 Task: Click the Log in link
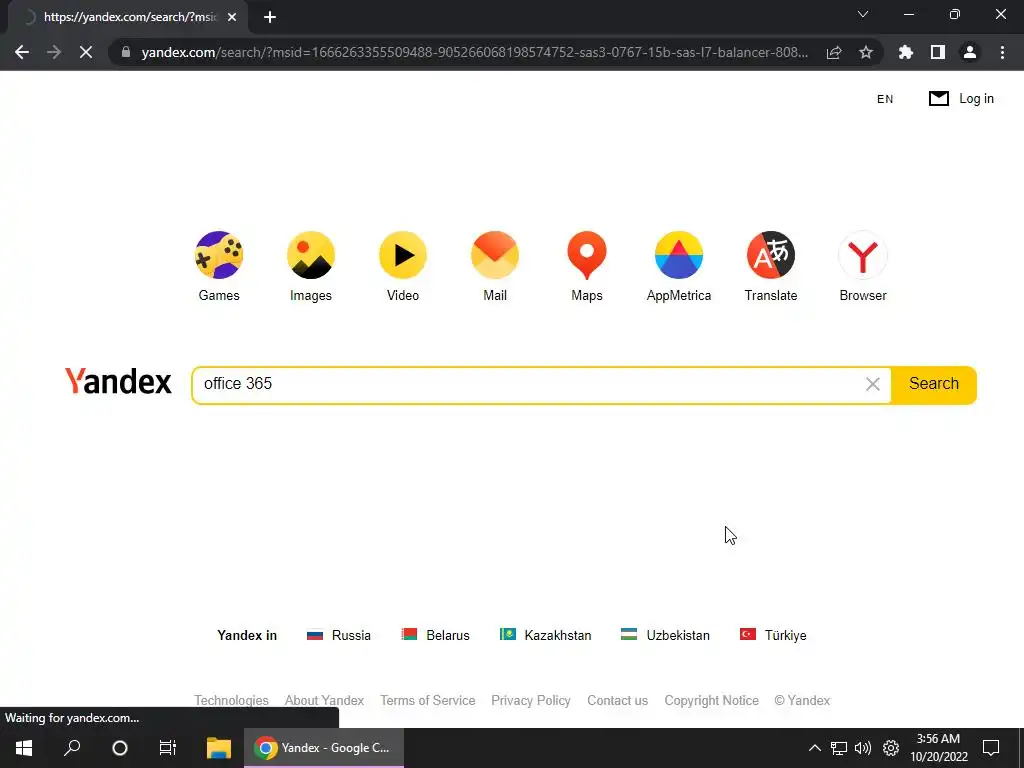pos(976,99)
